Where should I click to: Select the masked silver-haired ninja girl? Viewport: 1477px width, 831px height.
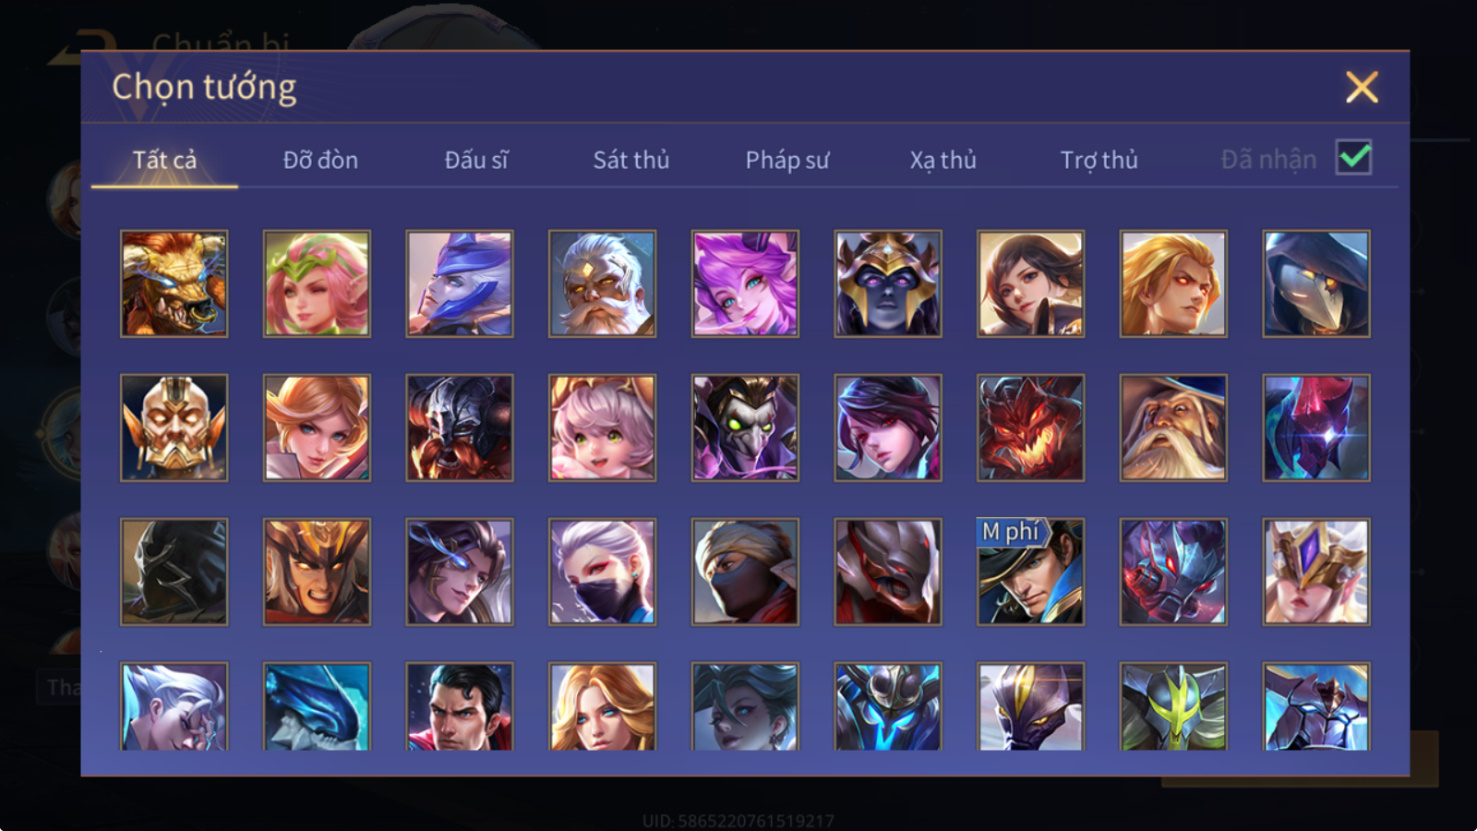(602, 572)
